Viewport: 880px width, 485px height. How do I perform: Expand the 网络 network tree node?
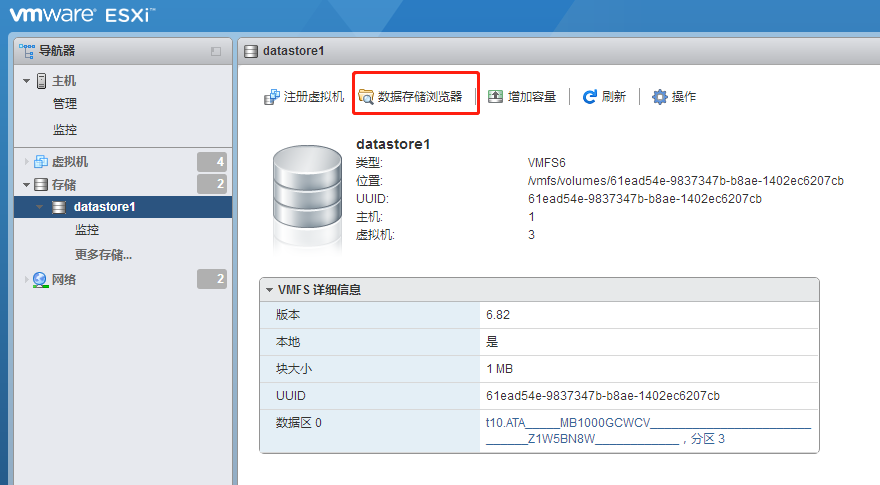click(26, 280)
